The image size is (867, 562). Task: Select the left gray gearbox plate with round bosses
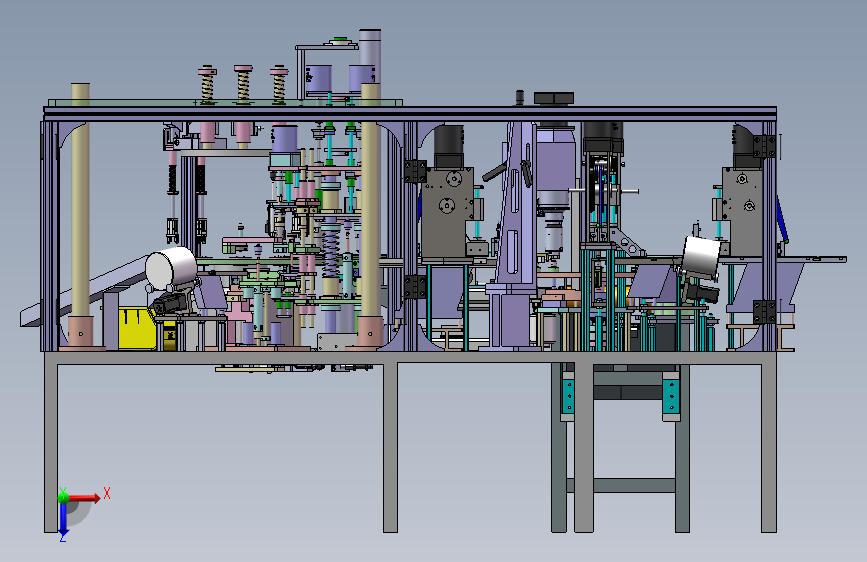[447, 212]
